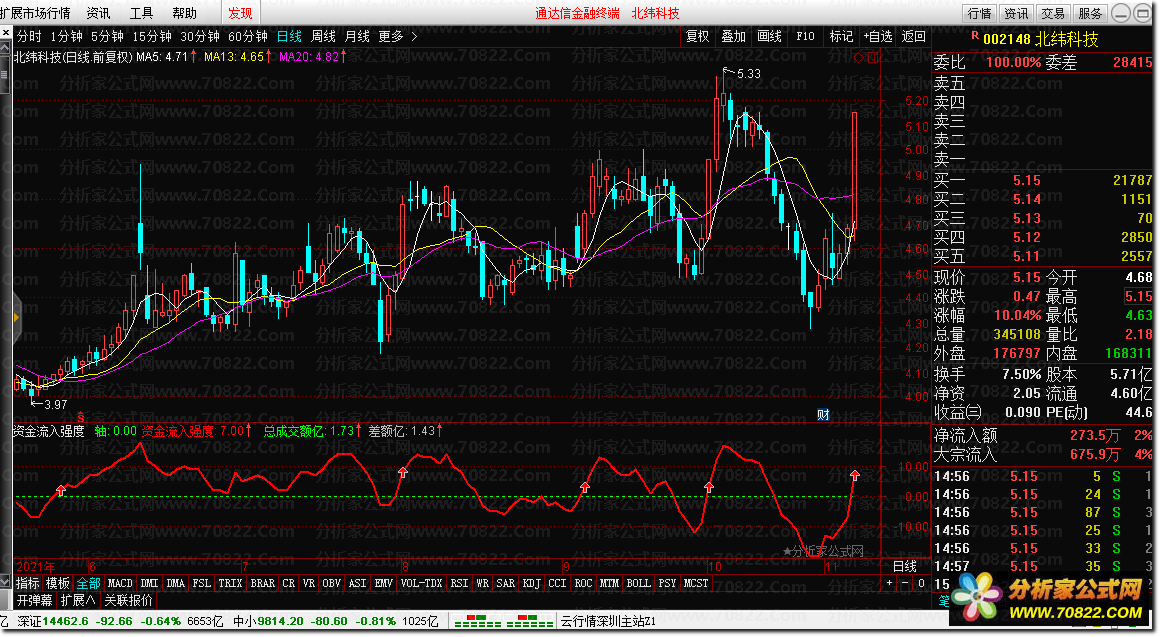Click the orange arrow handle on the left edge
The width and height of the screenshot is (1161, 637).
[x=16, y=317]
